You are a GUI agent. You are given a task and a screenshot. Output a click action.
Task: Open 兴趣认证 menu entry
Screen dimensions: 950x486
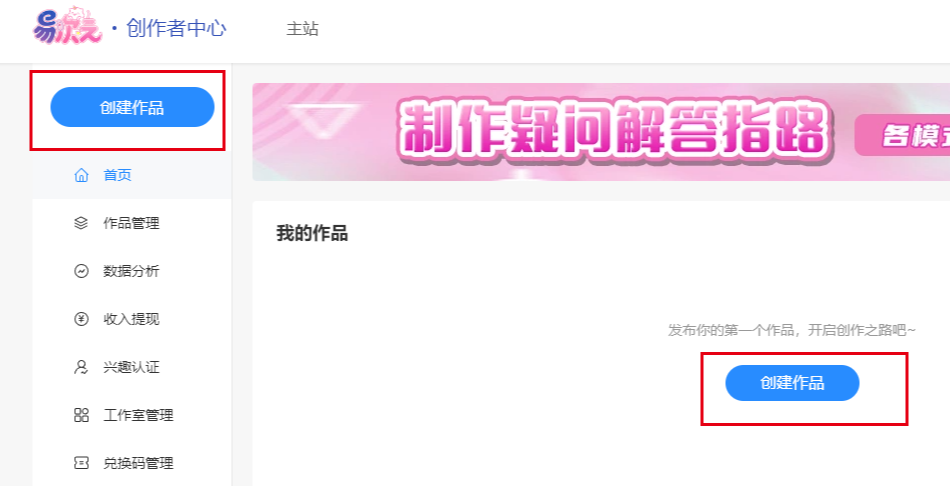pyautogui.click(x=131, y=367)
